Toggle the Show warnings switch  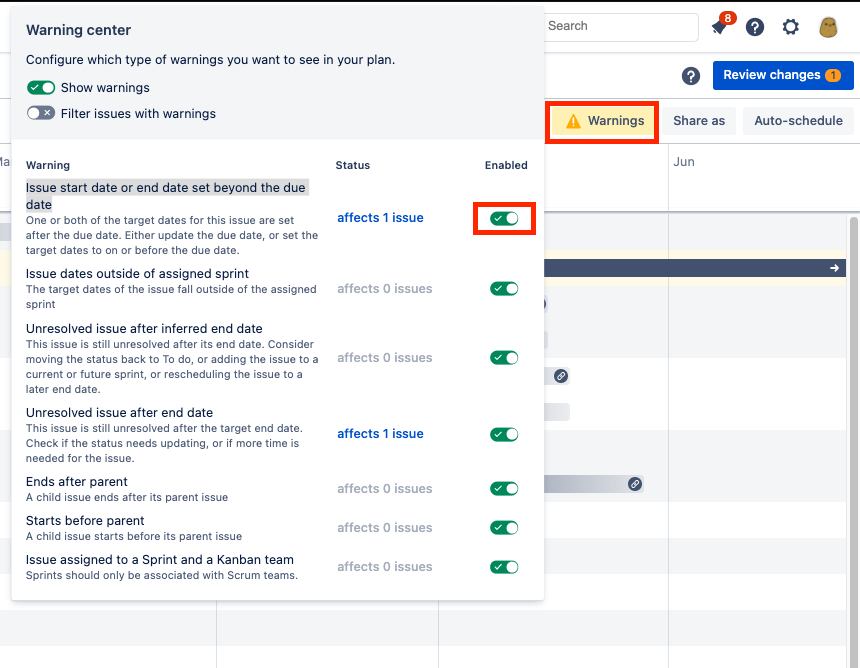point(41,88)
